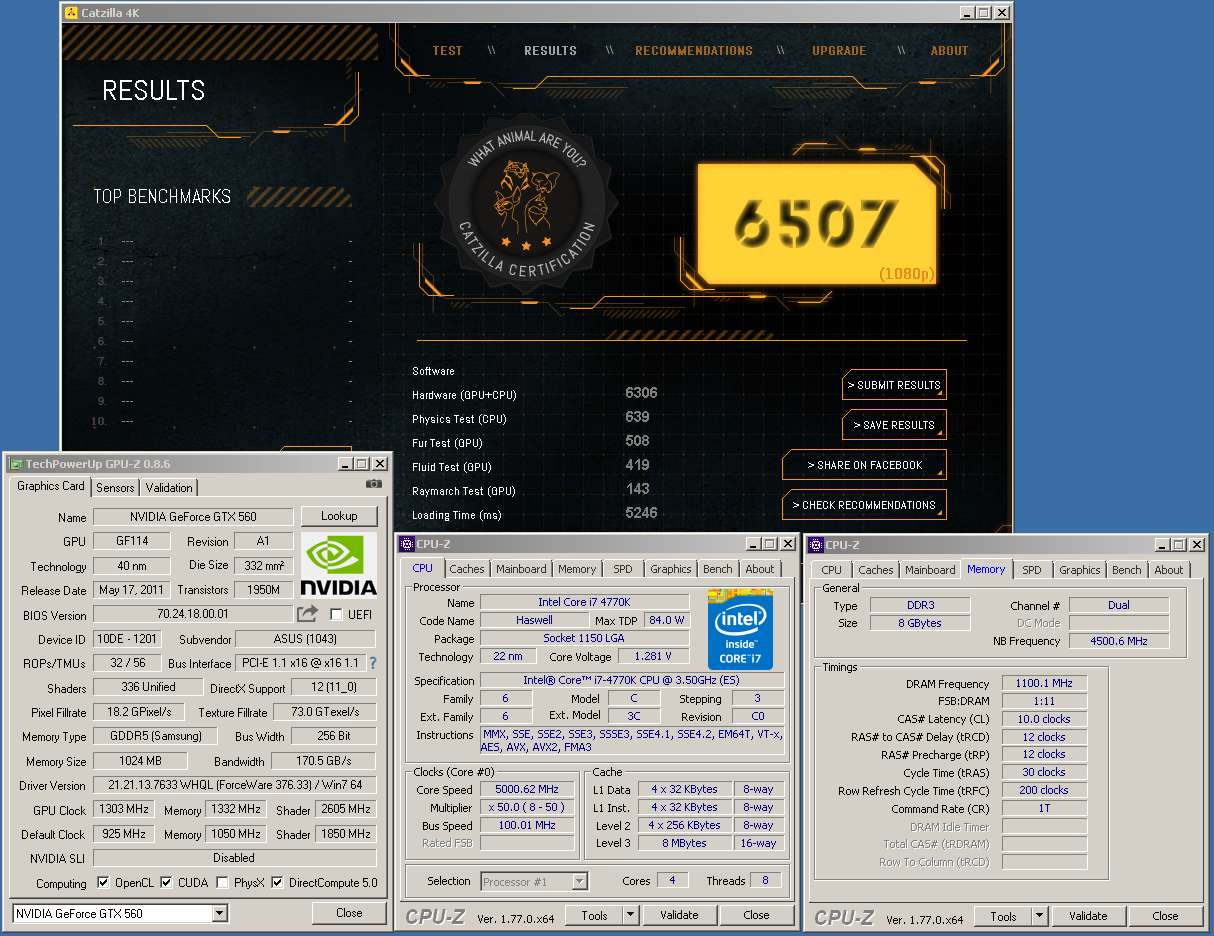Click the Driver Version field in GPU-Z
The width and height of the screenshot is (1214, 936).
tap(234, 785)
